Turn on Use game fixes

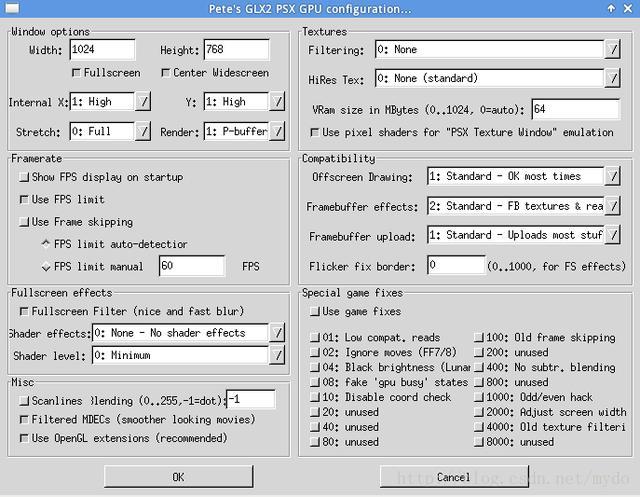click(x=315, y=312)
